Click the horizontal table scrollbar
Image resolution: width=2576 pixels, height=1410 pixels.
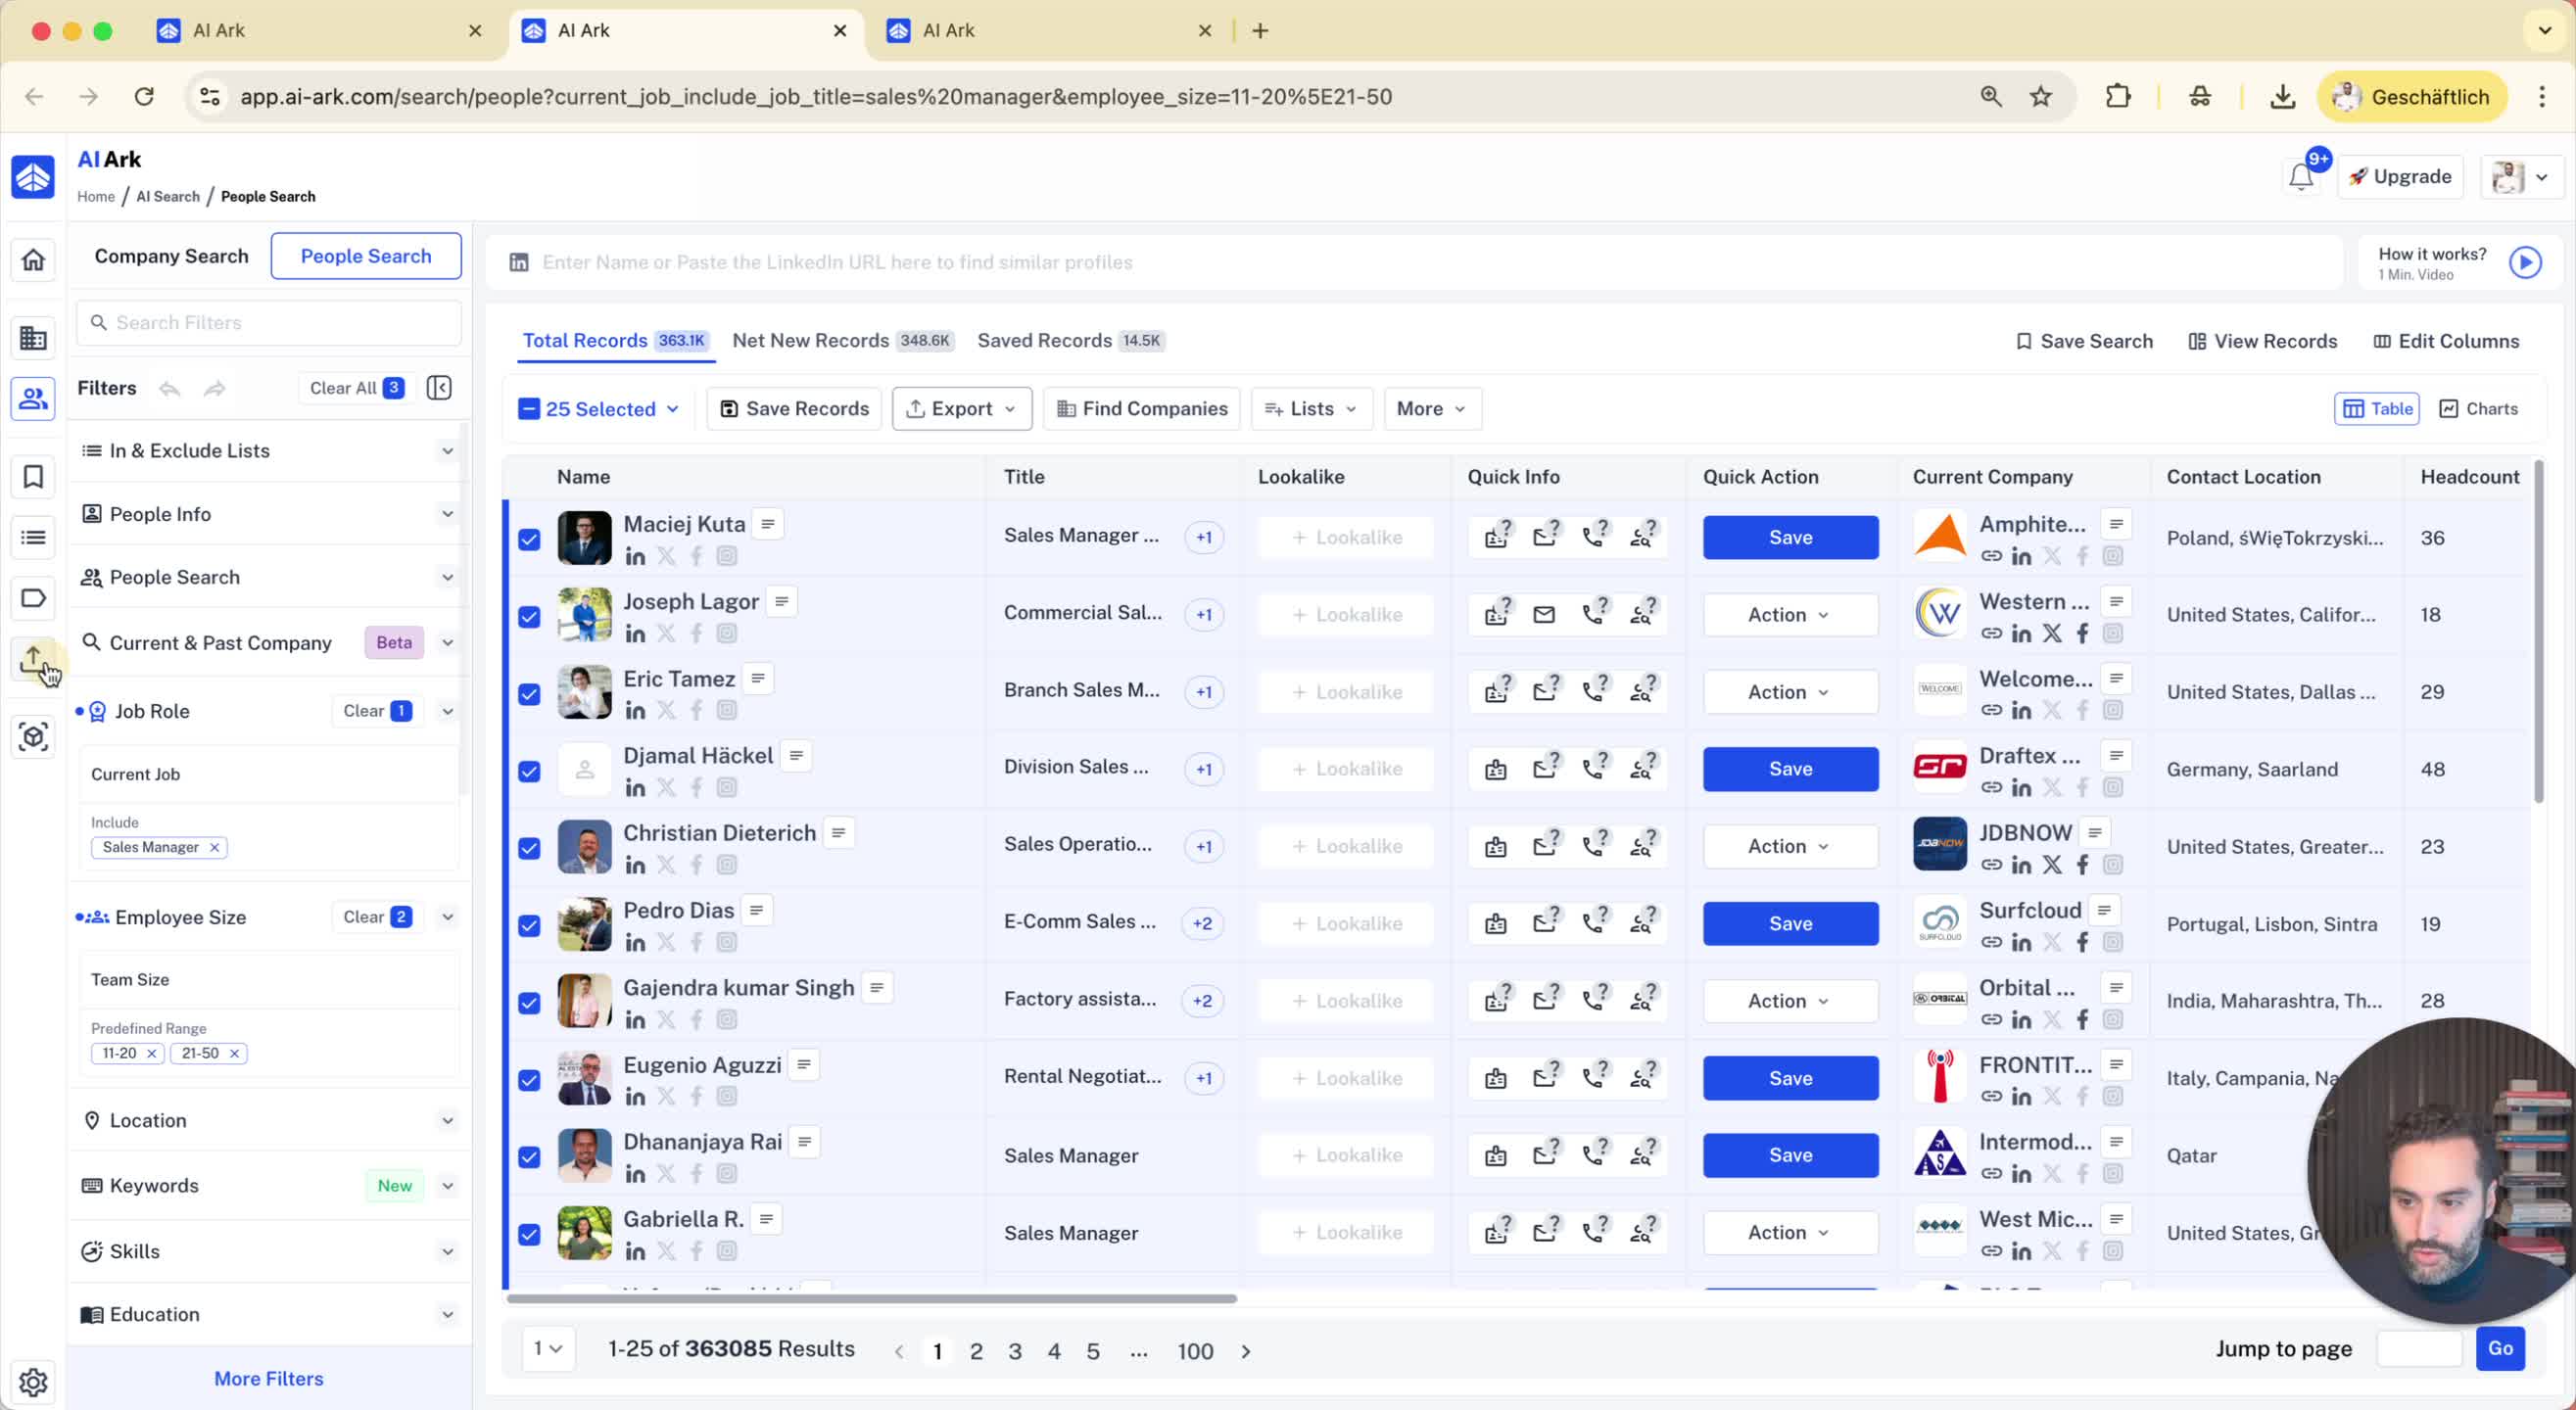(x=871, y=1298)
